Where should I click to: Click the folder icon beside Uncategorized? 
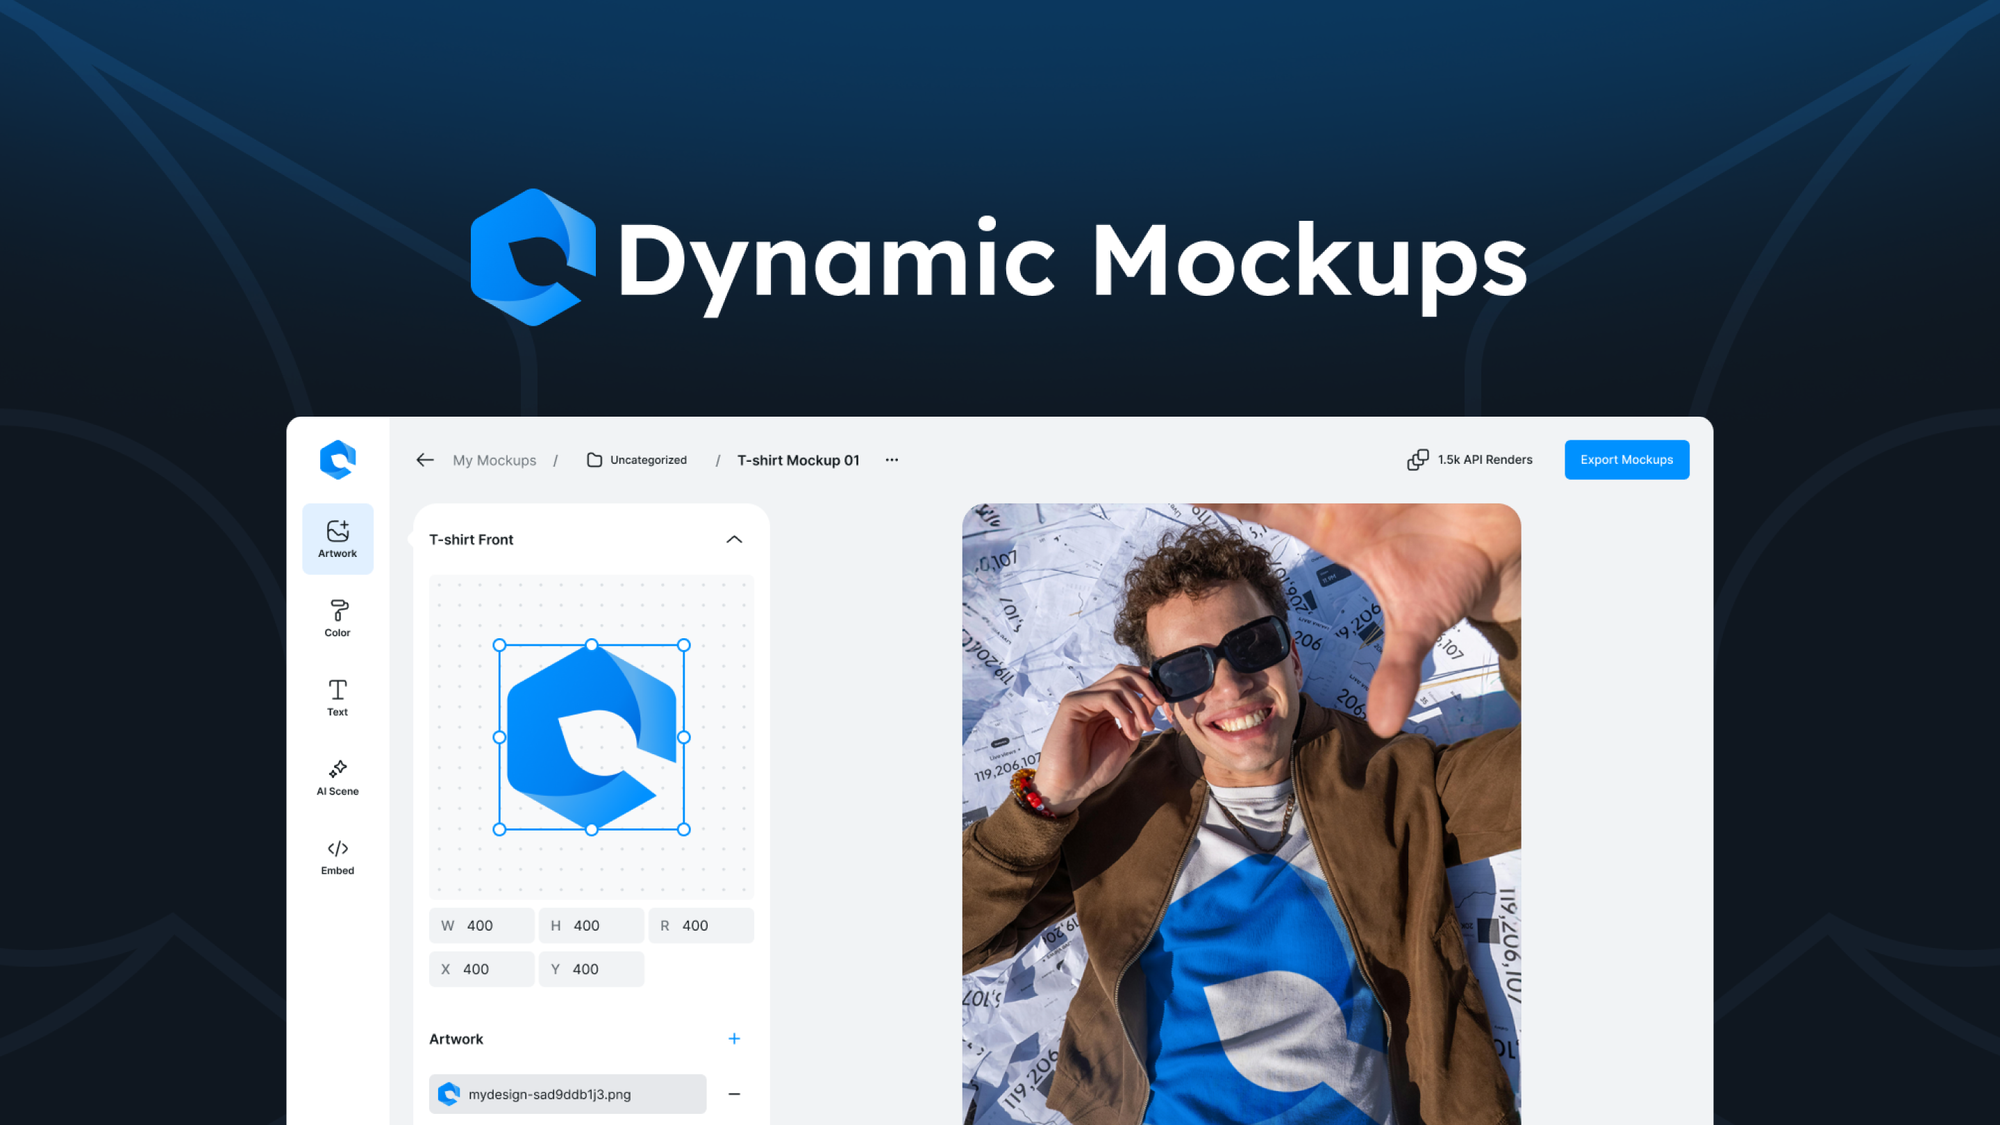[592, 459]
